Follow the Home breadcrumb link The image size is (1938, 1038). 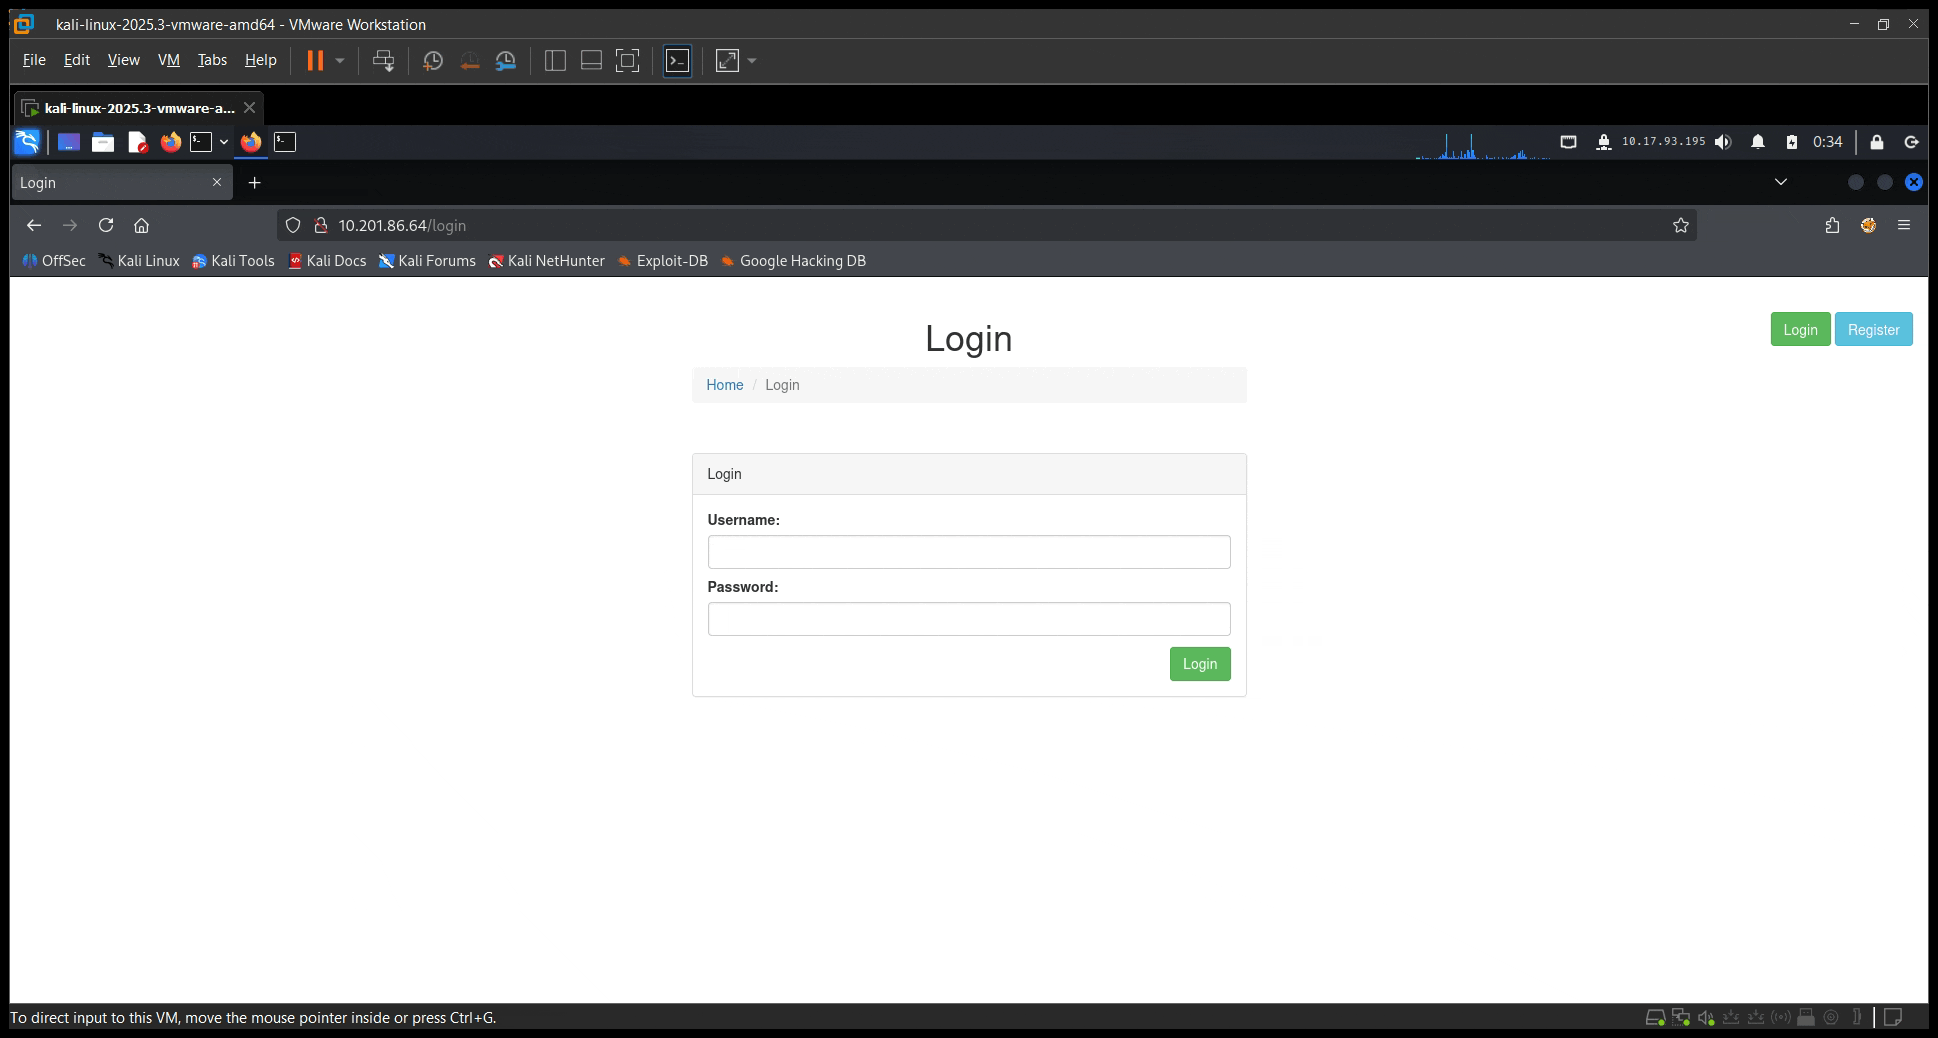pyautogui.click(x=724, y=385)
